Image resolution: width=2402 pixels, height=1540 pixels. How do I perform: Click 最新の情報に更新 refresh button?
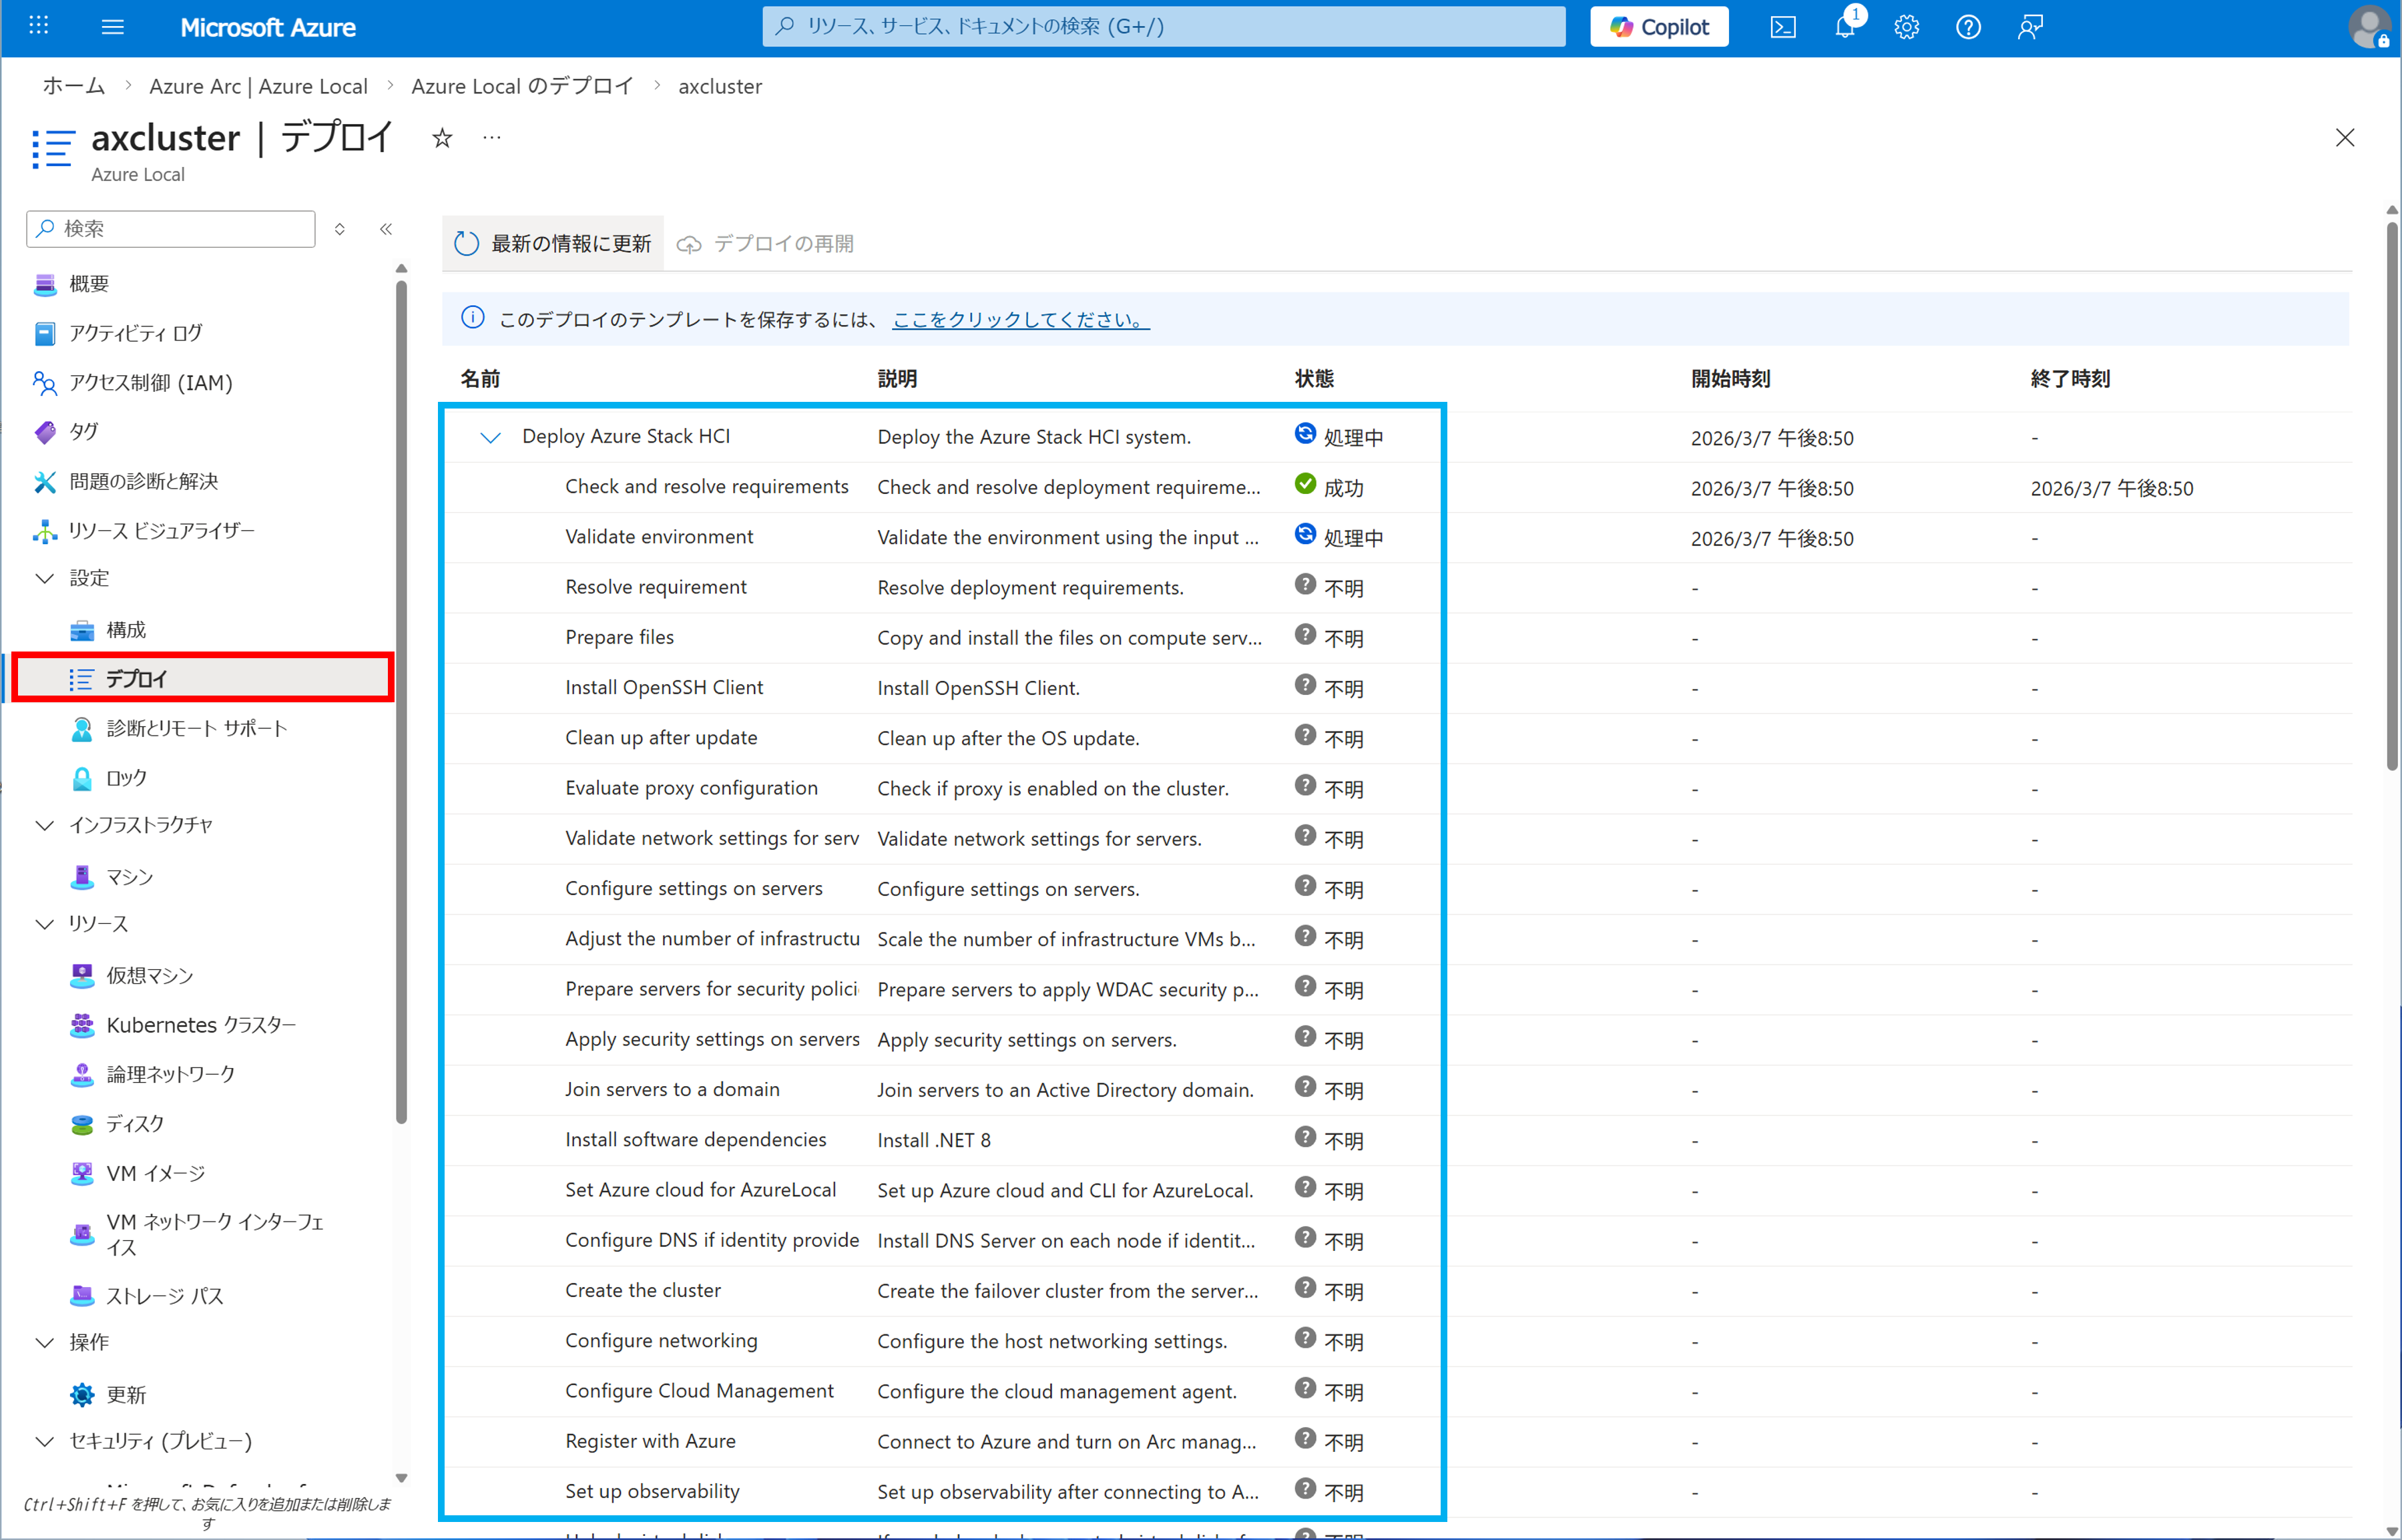pyautogui.click(x=553, y=244)
